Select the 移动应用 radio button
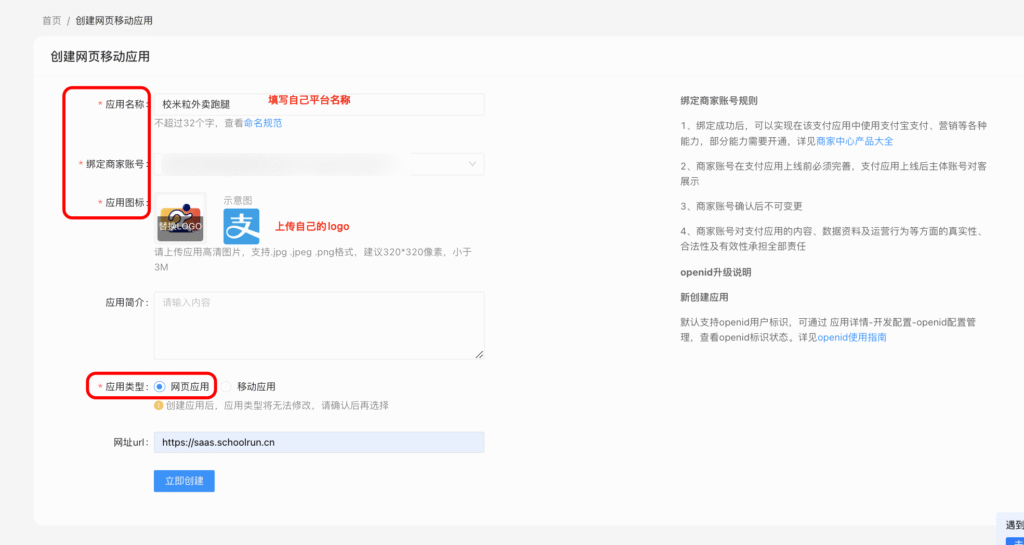 tap(226, 386)
